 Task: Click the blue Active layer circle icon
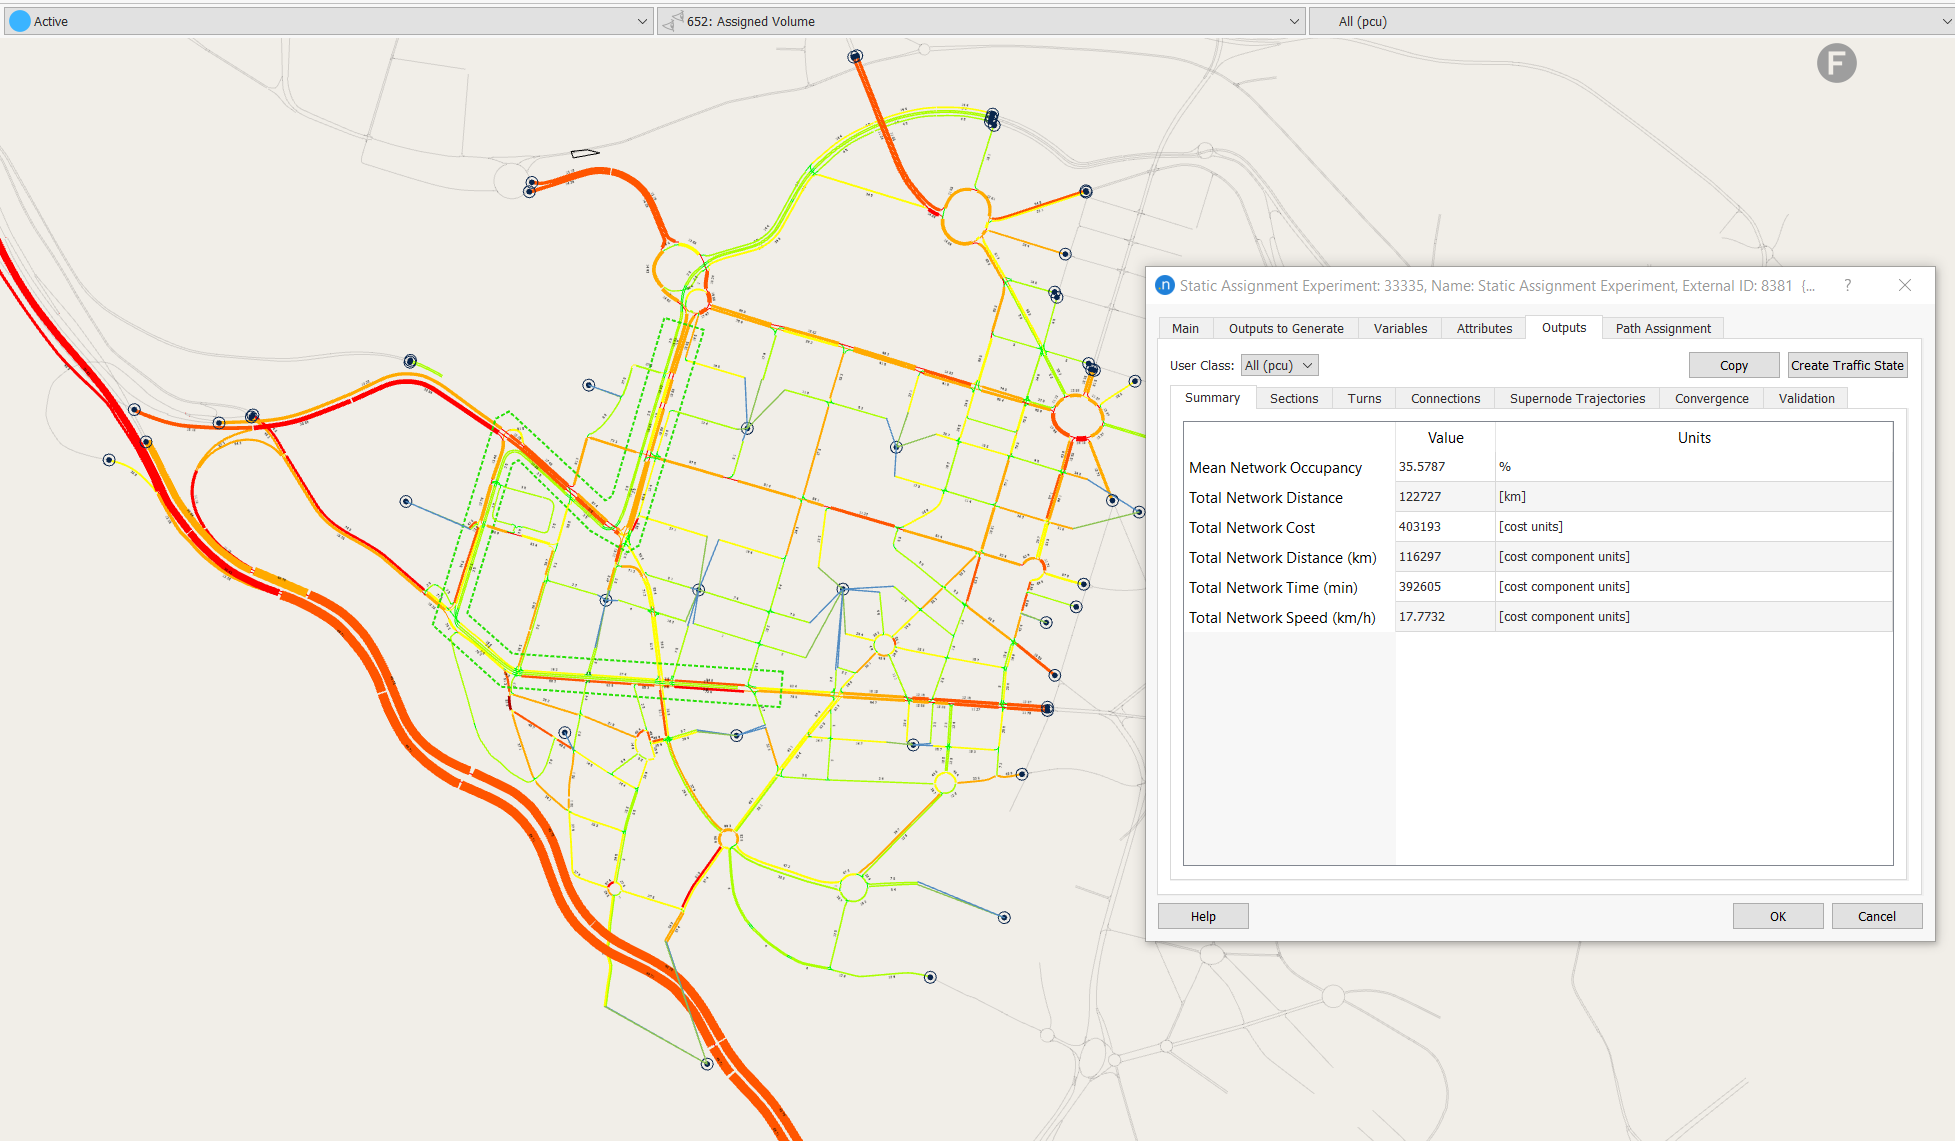tap(19, 21)
